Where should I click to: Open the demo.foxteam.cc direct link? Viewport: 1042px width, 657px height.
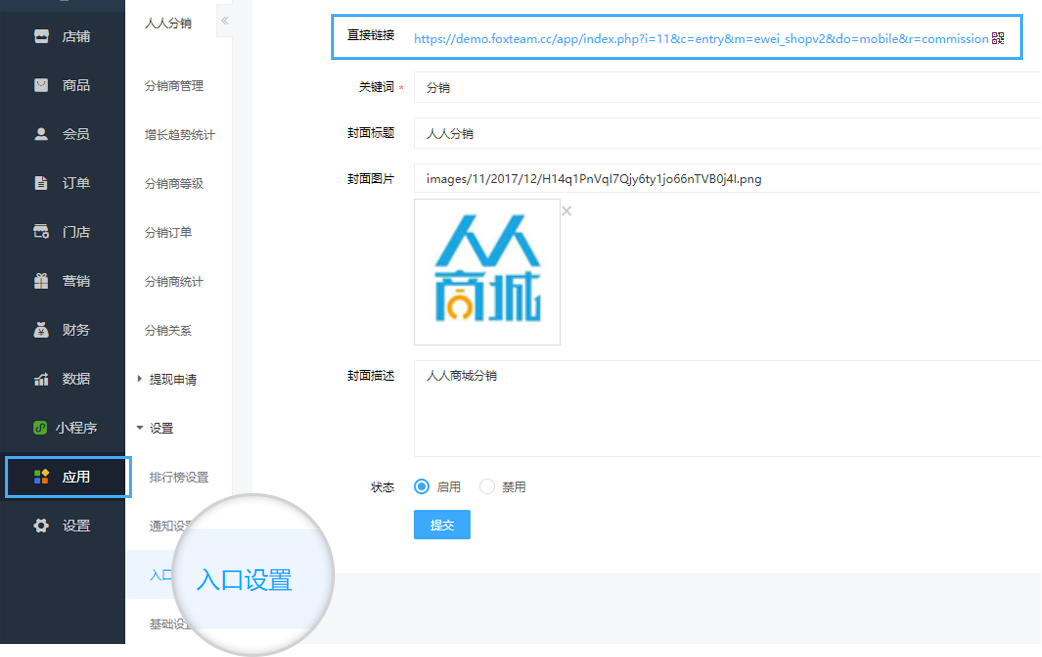[701, 39]
